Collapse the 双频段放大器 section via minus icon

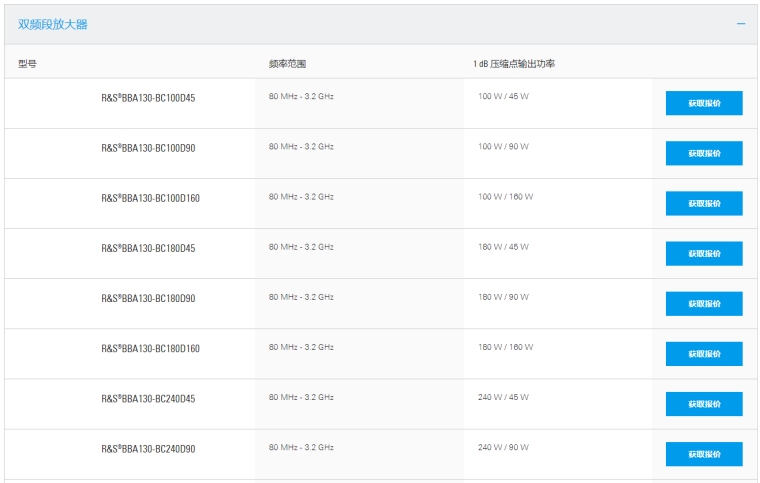(741, 24)
